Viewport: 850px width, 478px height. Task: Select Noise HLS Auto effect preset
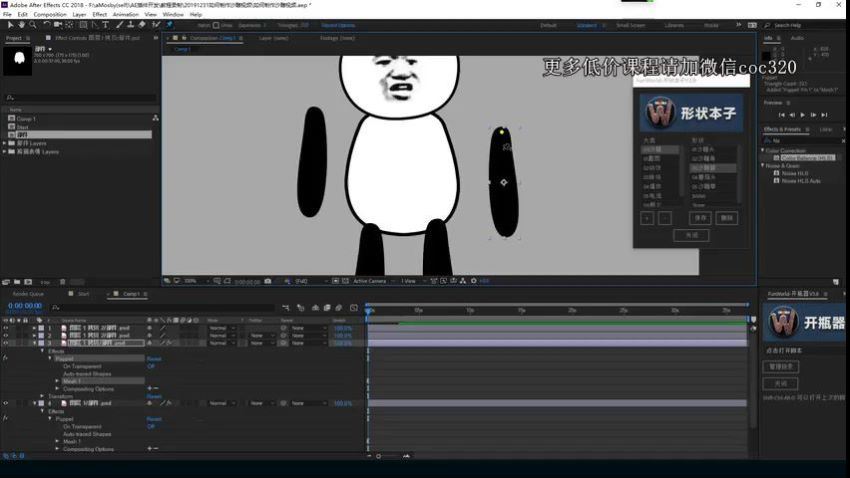point(801,181)
